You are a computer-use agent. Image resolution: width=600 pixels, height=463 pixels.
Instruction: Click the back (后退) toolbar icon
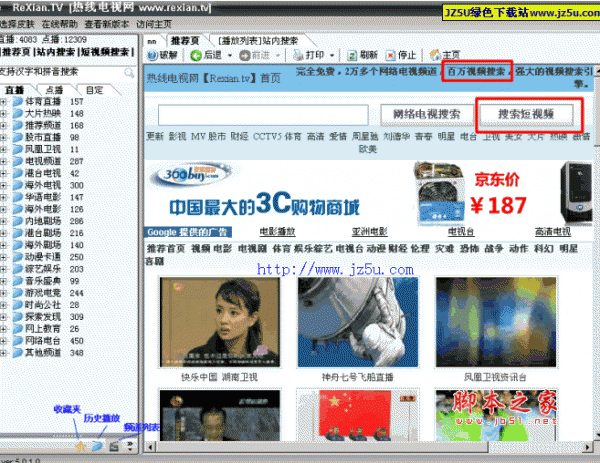[x=196, y=55]
